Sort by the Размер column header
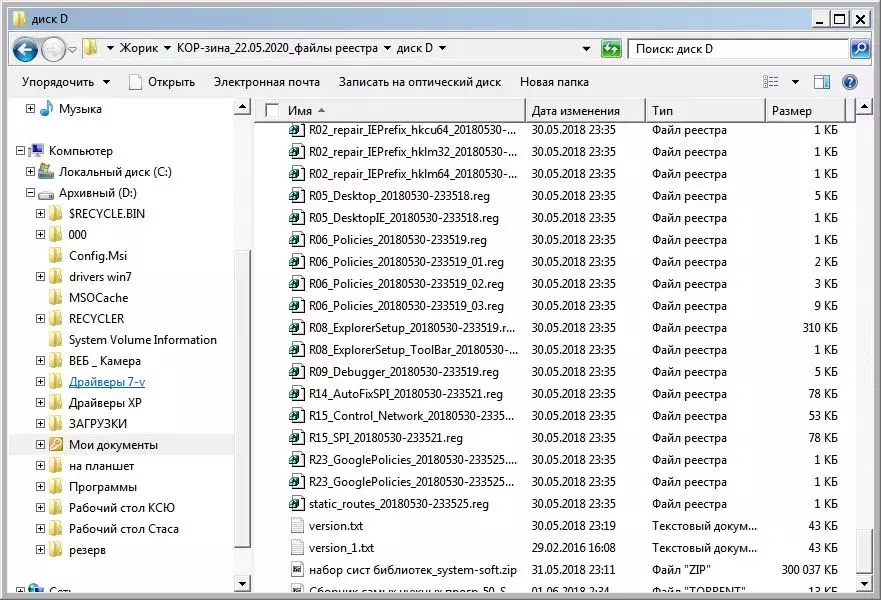881x600 pixels. point(805,111)
